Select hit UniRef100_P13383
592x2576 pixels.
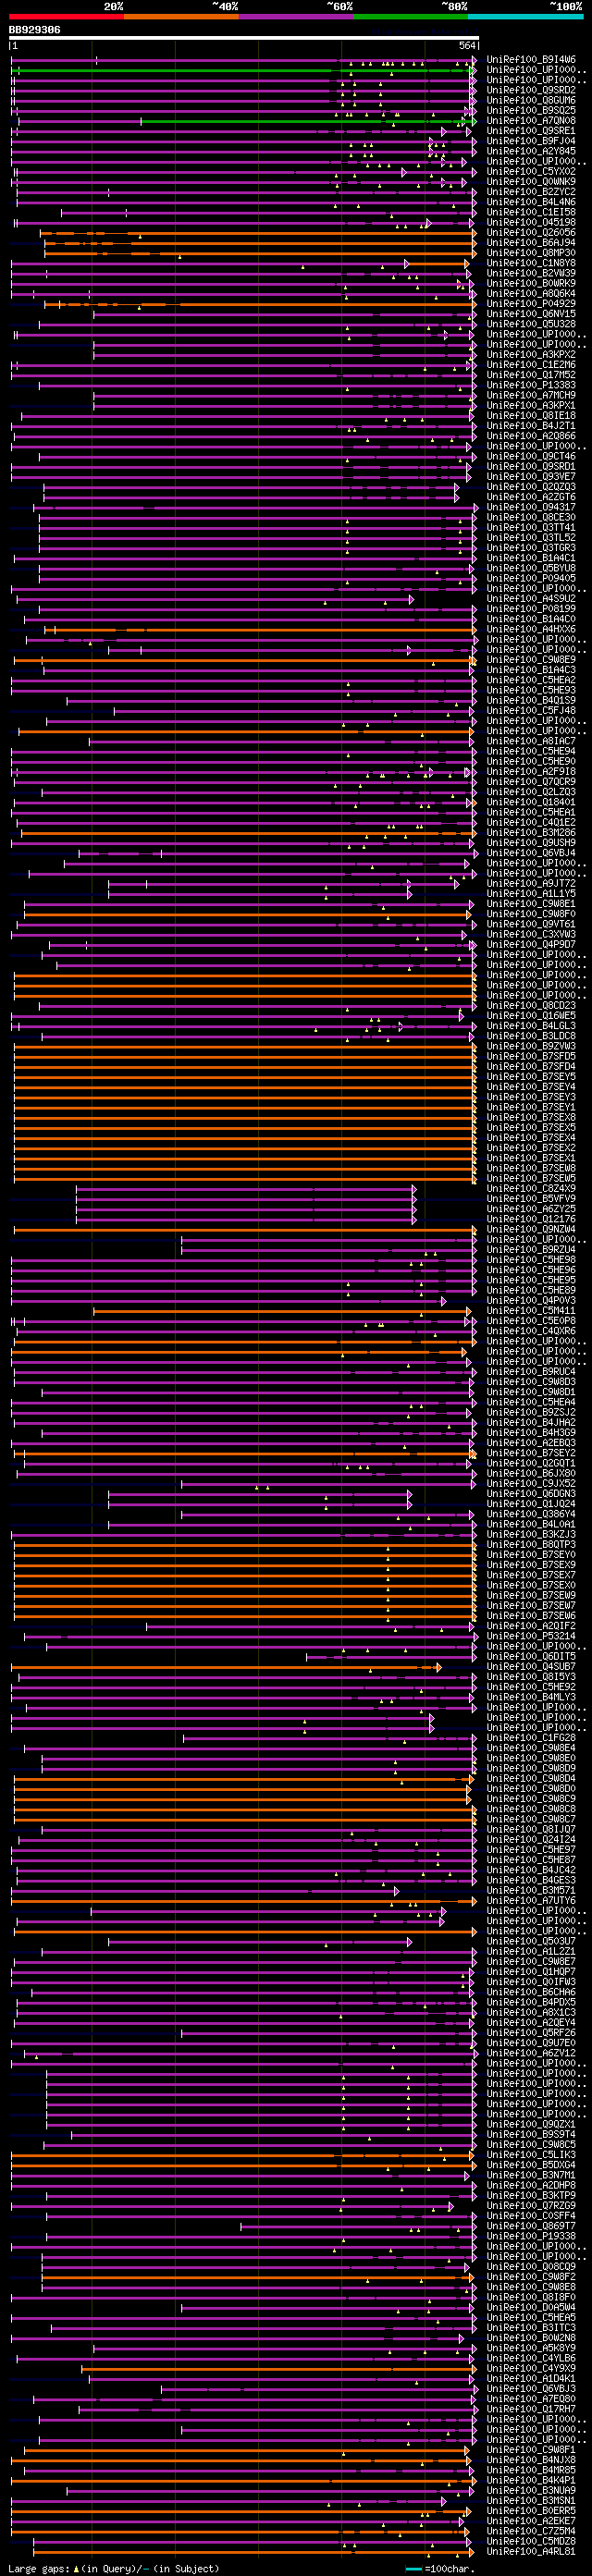[531, 385]
